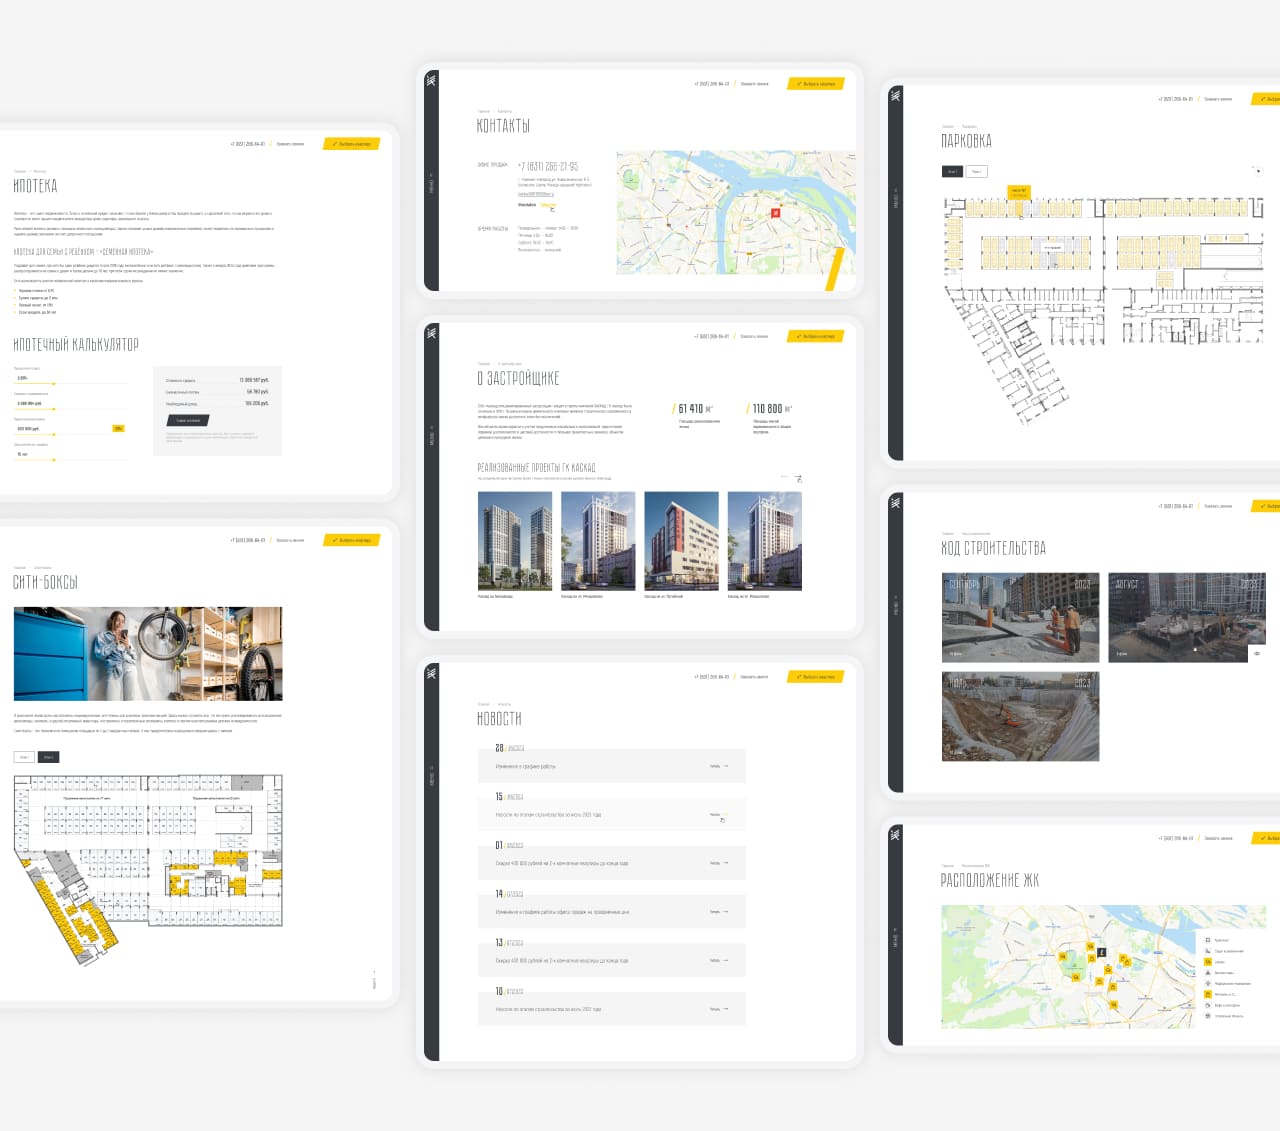1280x1131 pixels.
Task: Click the dark button in the mortgage calculator
Action: [x=187, y=421]
